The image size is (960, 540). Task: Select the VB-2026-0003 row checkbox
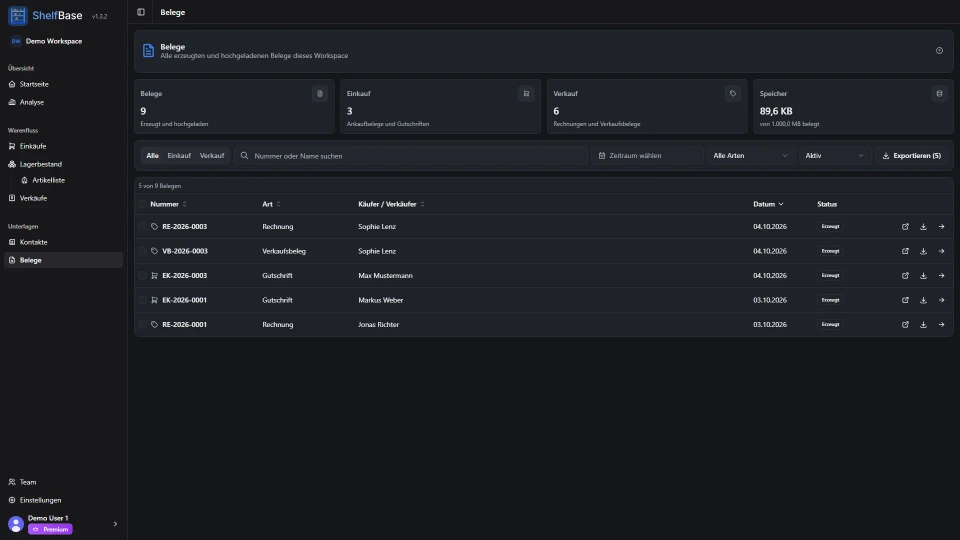143,251
